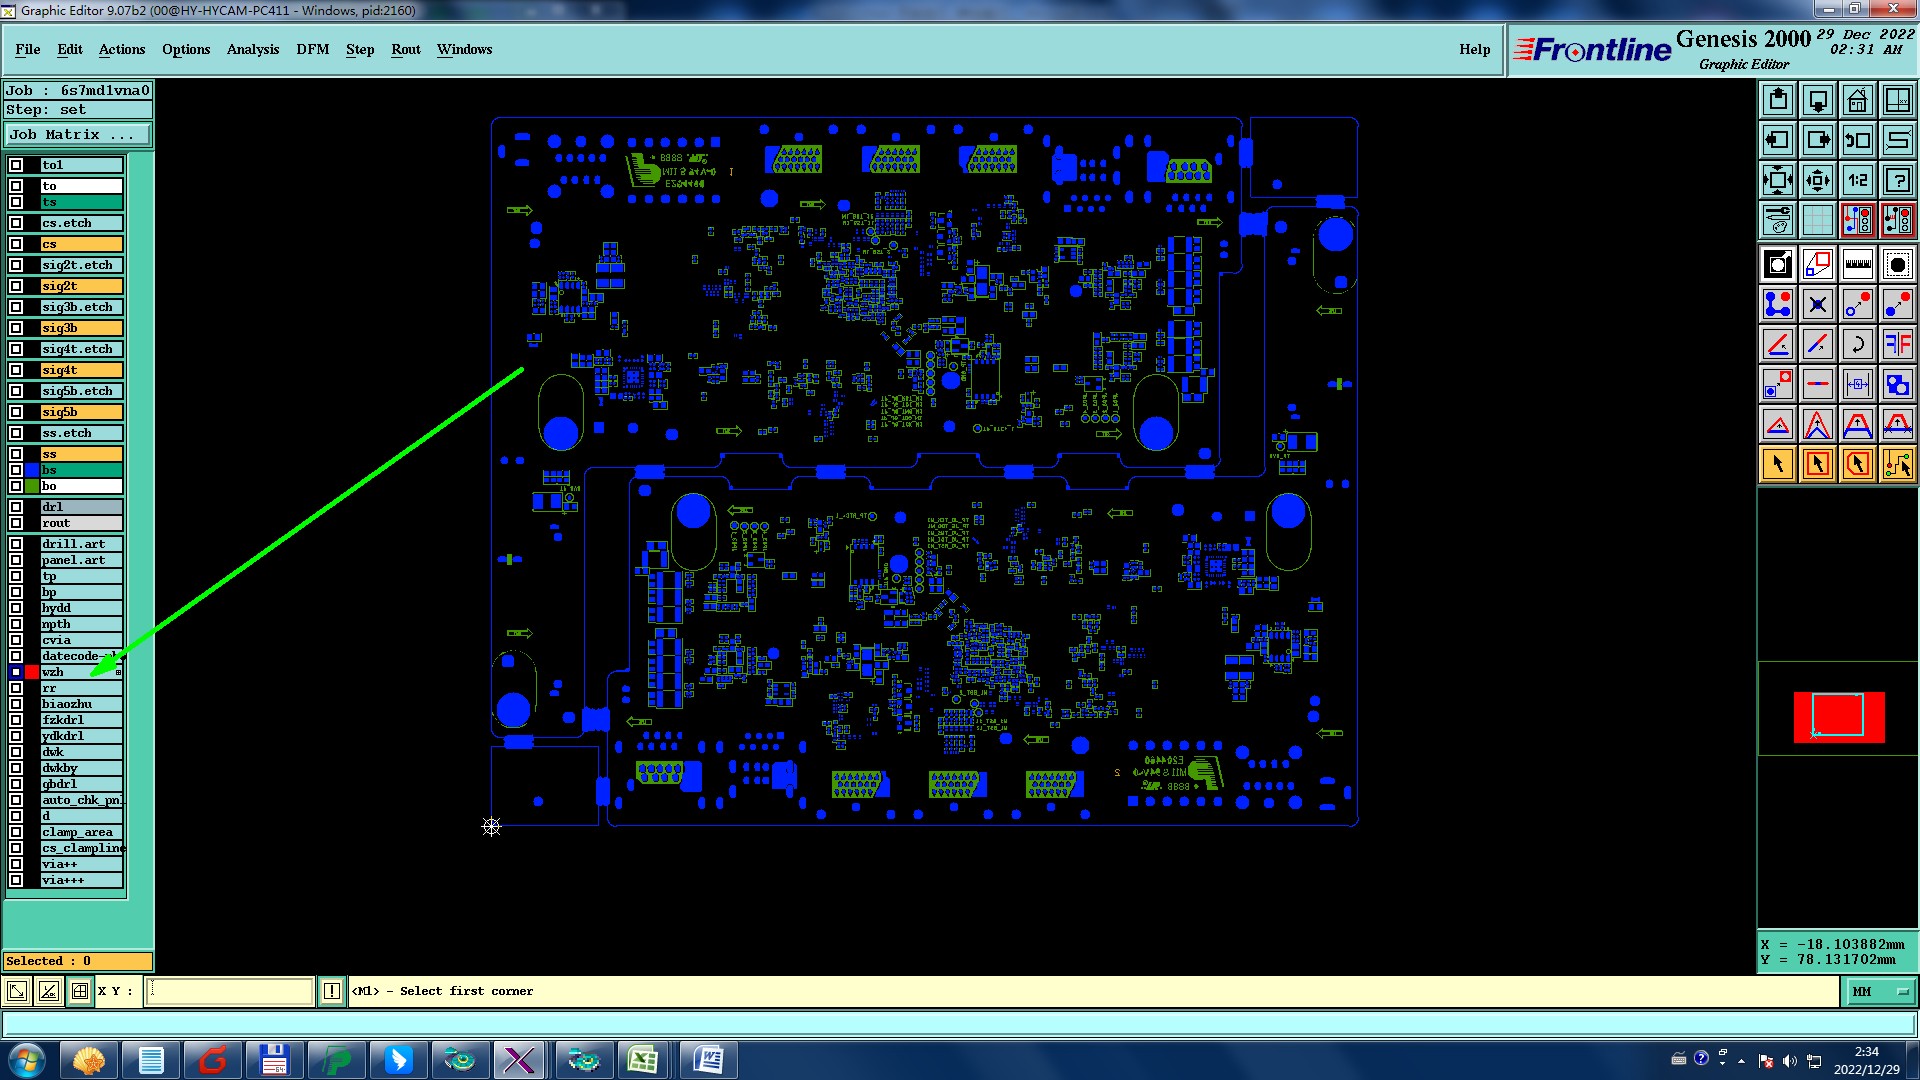Click the Help menu button
The width and height of the screenshot is (1920, 1080).
pyautogui.click(x=1474, y=49)
